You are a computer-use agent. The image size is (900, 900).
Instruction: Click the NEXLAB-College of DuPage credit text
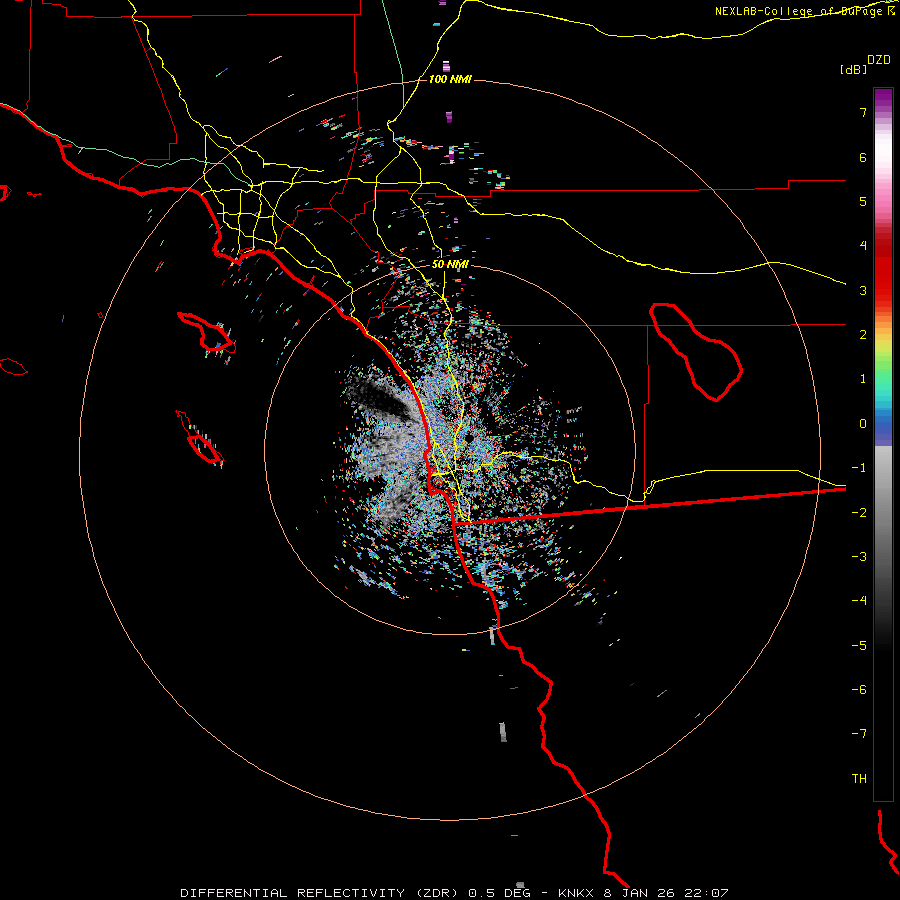[805, 11]
